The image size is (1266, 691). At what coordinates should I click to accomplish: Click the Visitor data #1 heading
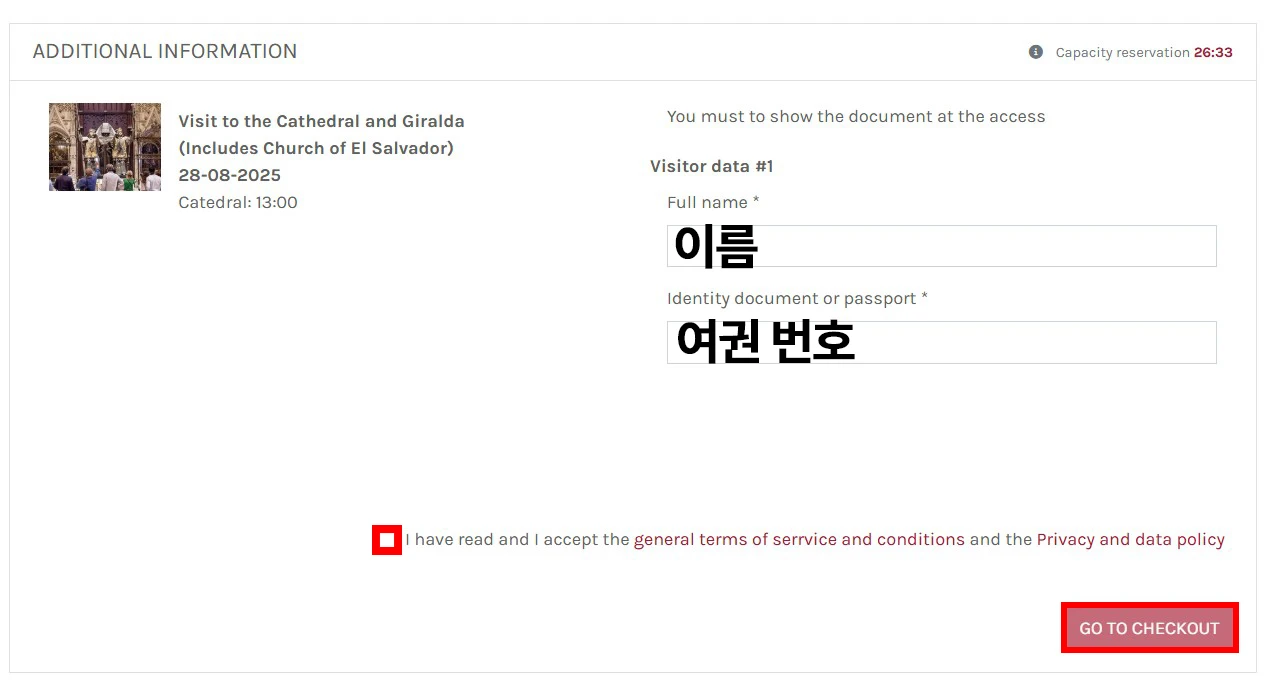[x=711, y=166]
